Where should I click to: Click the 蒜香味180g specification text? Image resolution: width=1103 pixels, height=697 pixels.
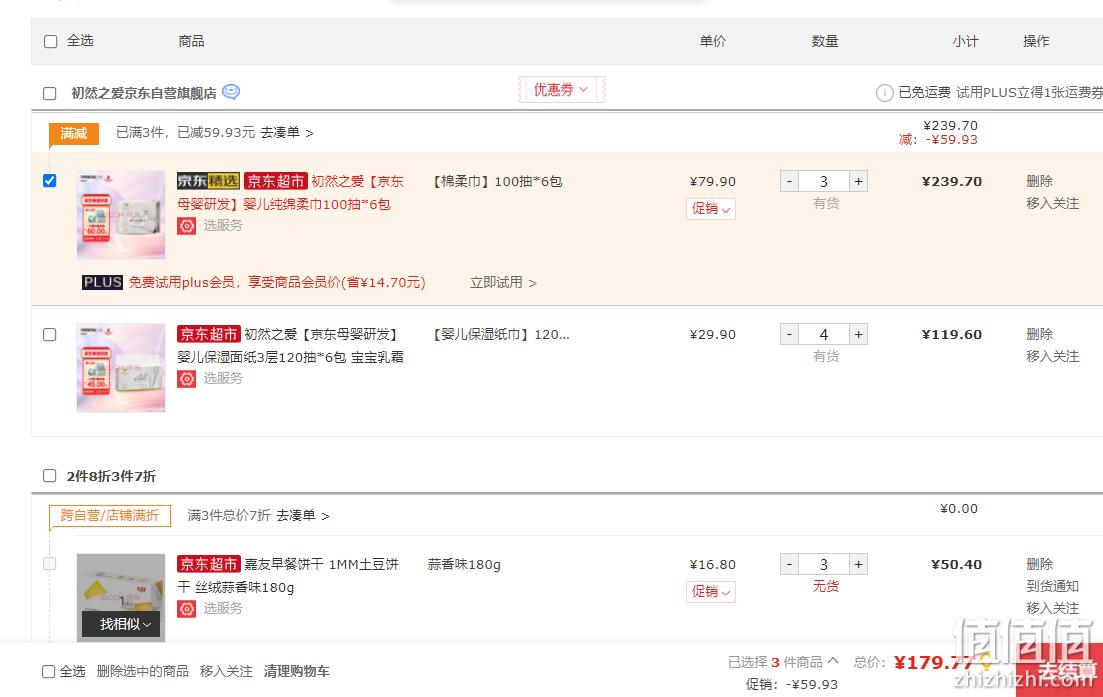coord(464,564)
